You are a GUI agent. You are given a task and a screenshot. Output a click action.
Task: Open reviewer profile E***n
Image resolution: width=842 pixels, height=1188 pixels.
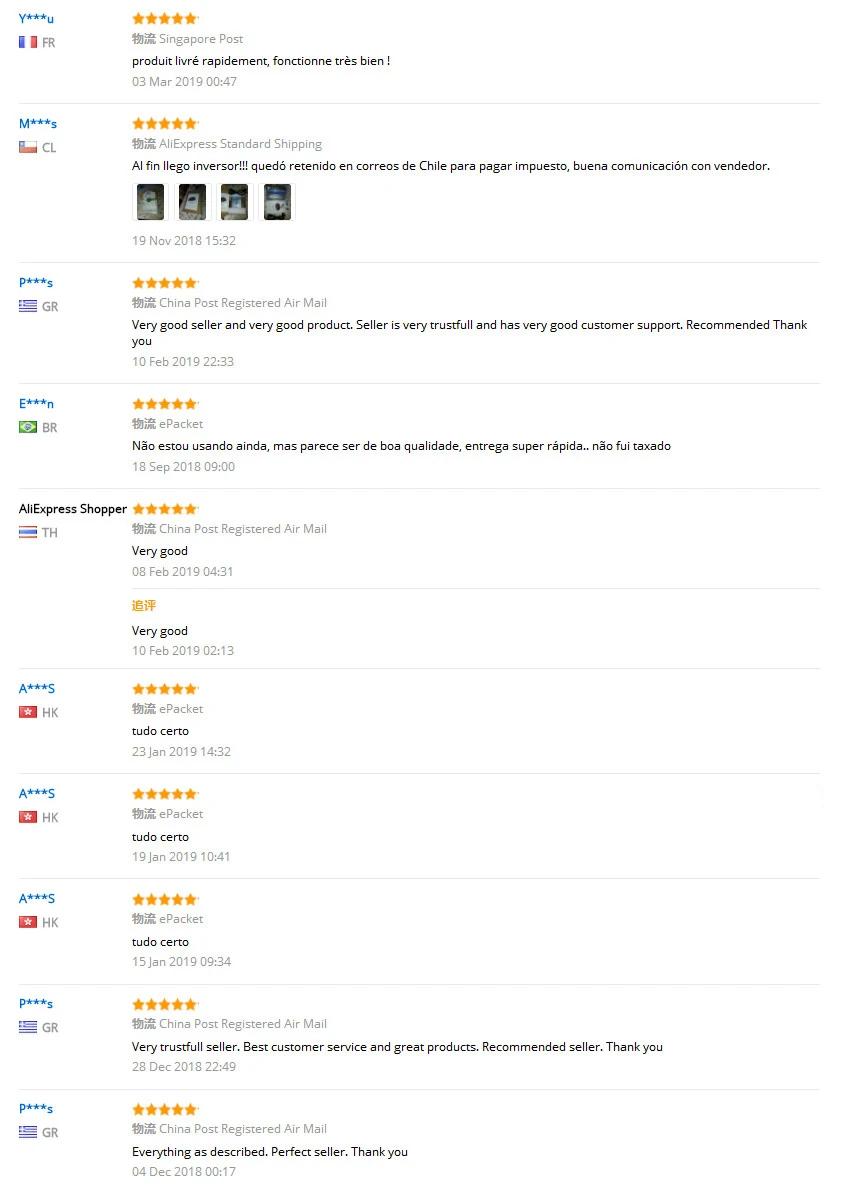(36, 404)
